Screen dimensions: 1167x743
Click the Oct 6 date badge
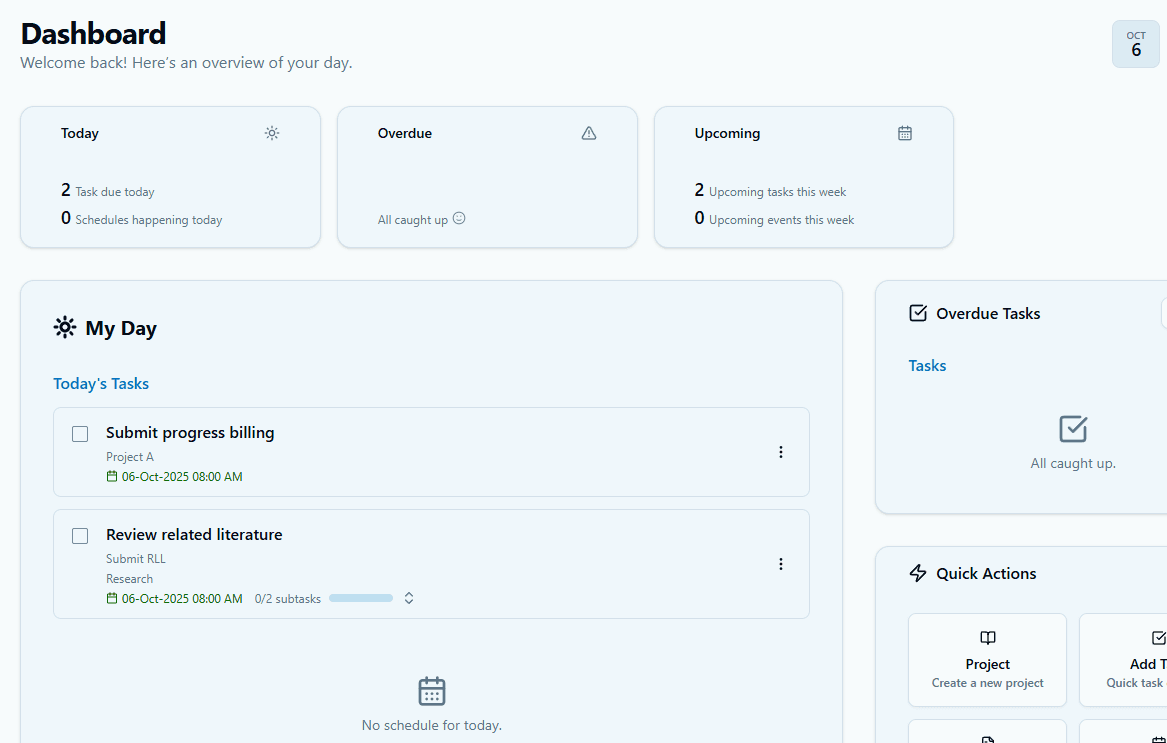(x=1135, y=44)
